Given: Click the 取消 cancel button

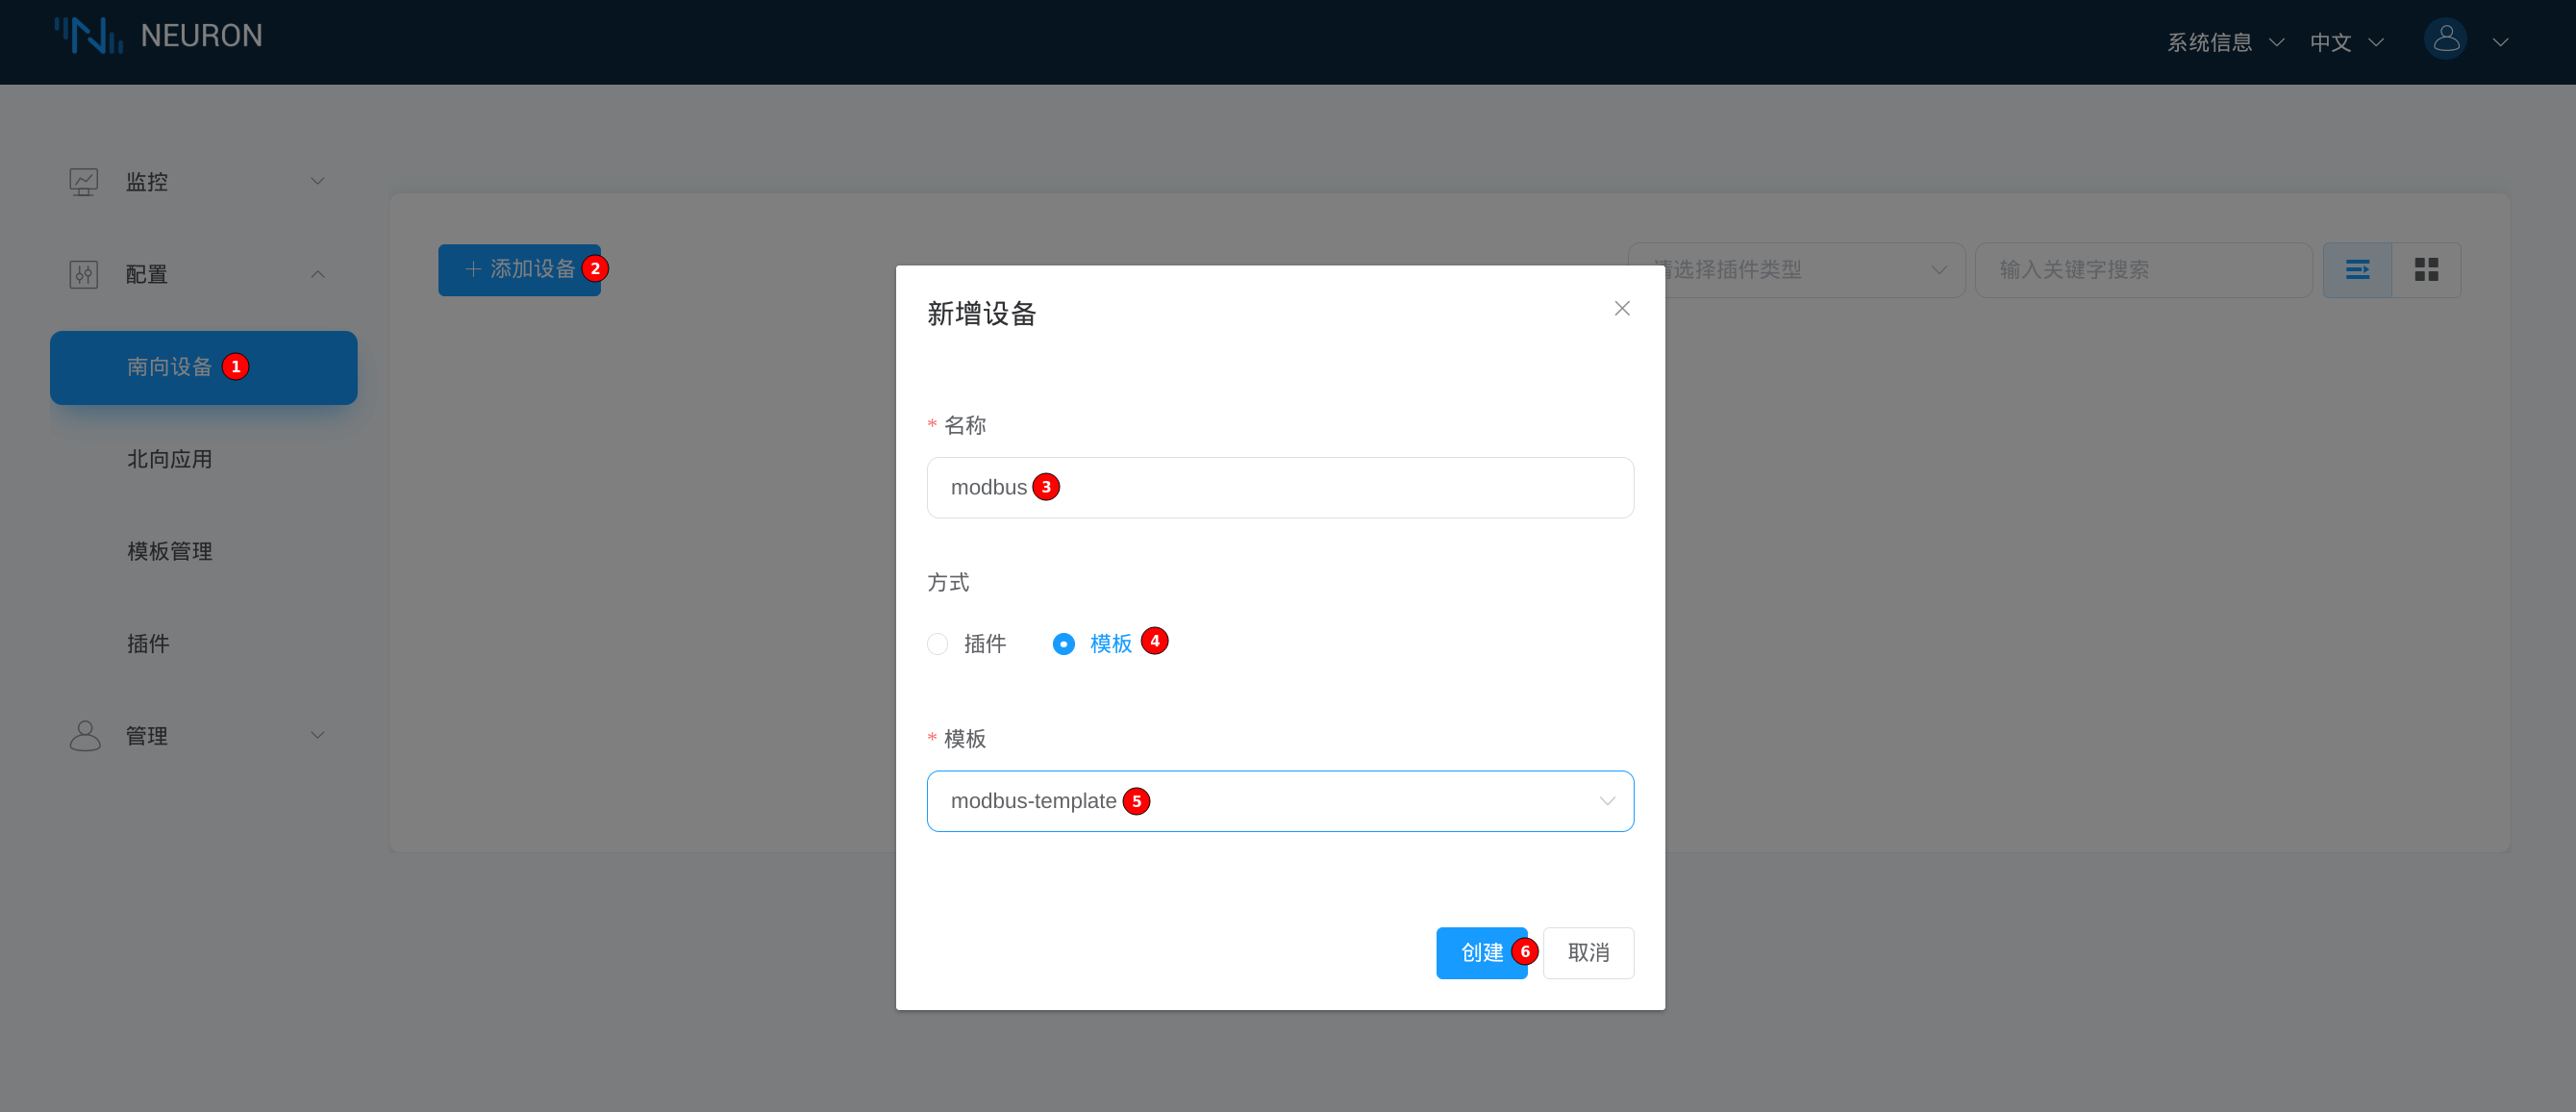Looking at the screenshot, I should point(1588,953).
